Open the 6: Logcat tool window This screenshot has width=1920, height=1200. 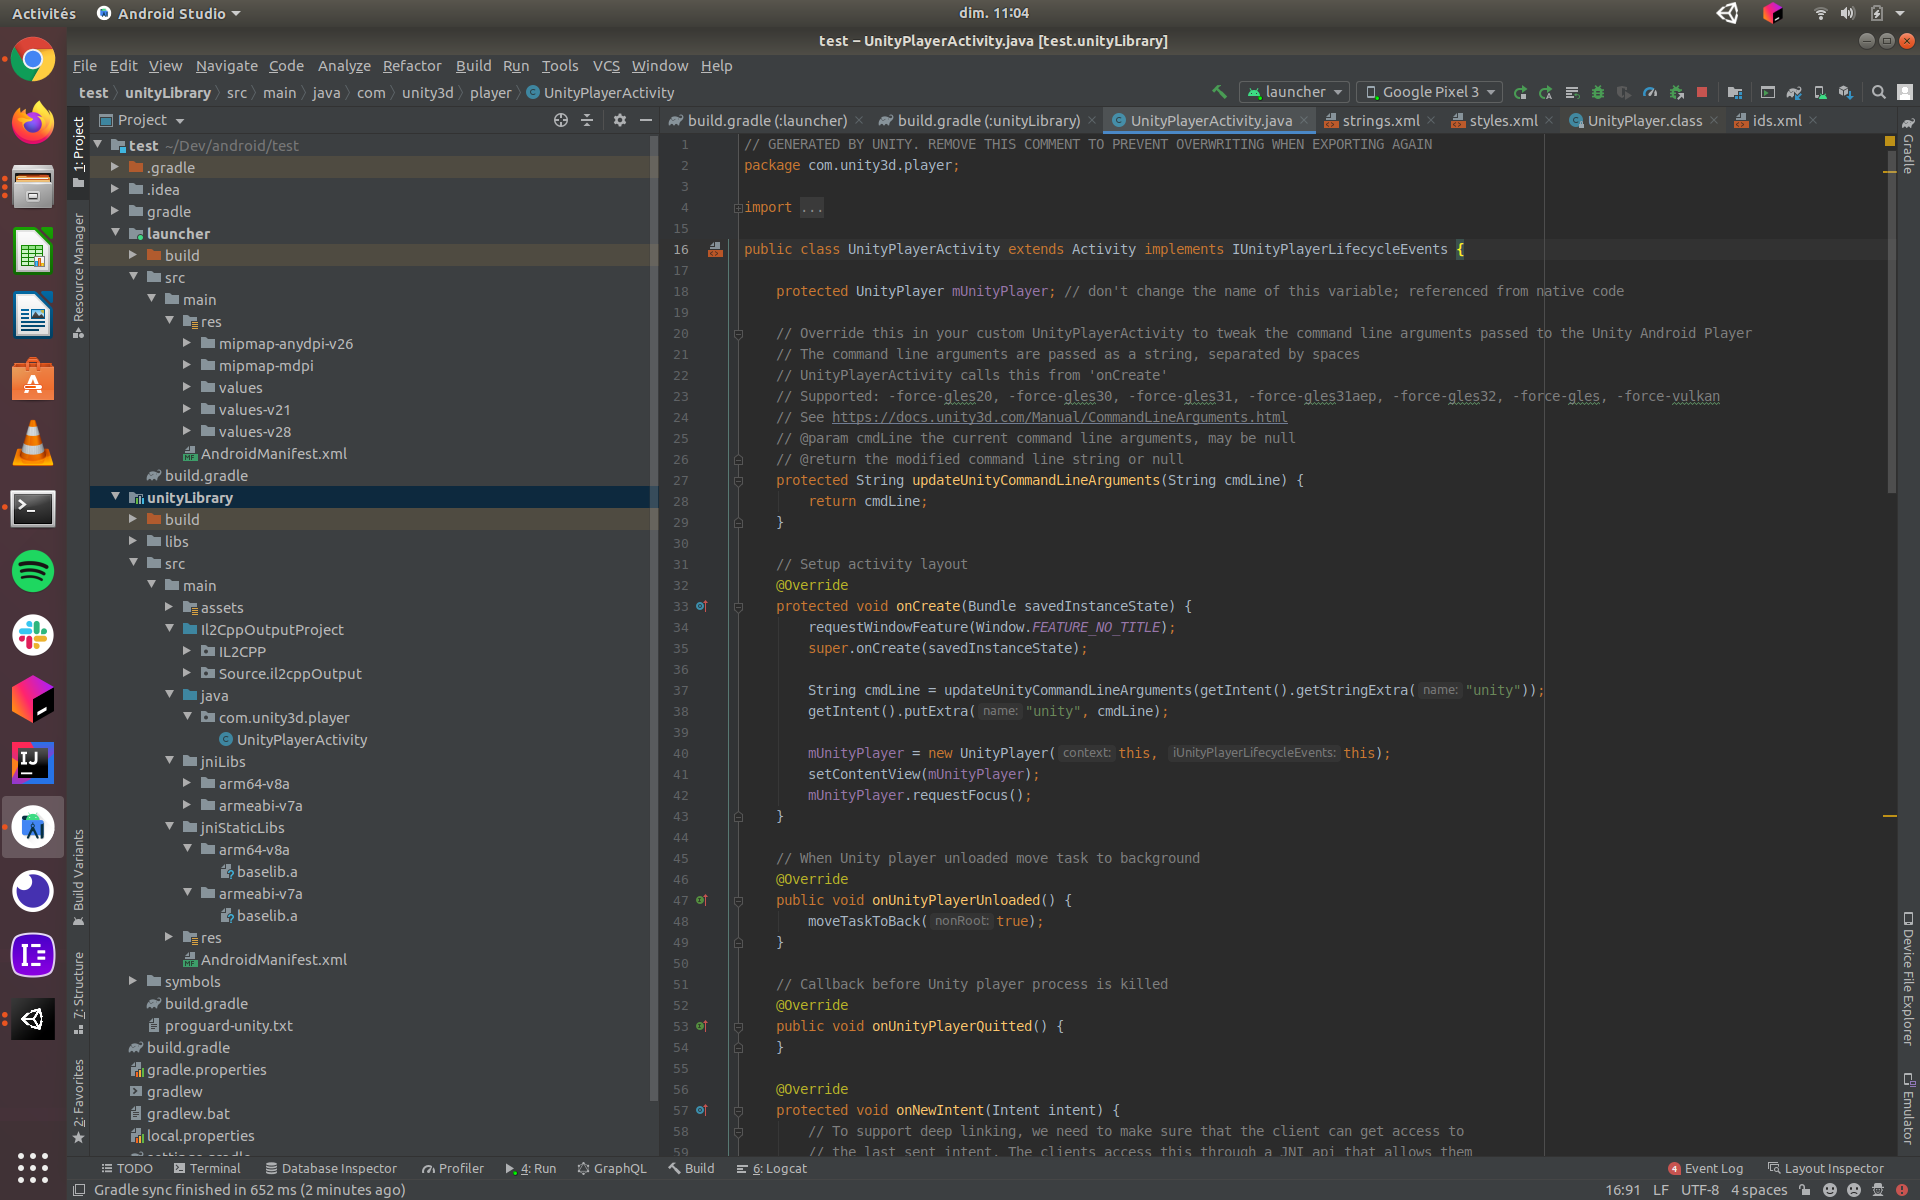[x=771, y=1168]
